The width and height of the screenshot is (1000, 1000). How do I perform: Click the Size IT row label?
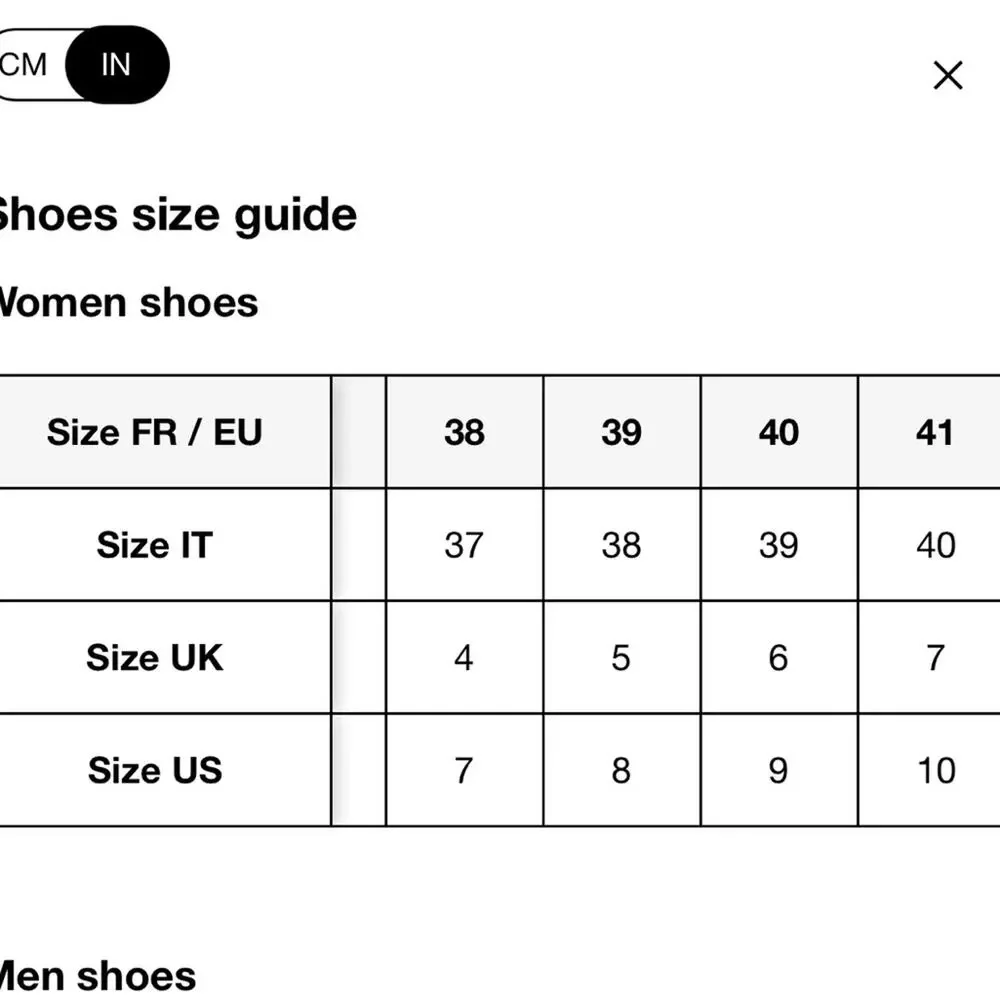[154, 545]
